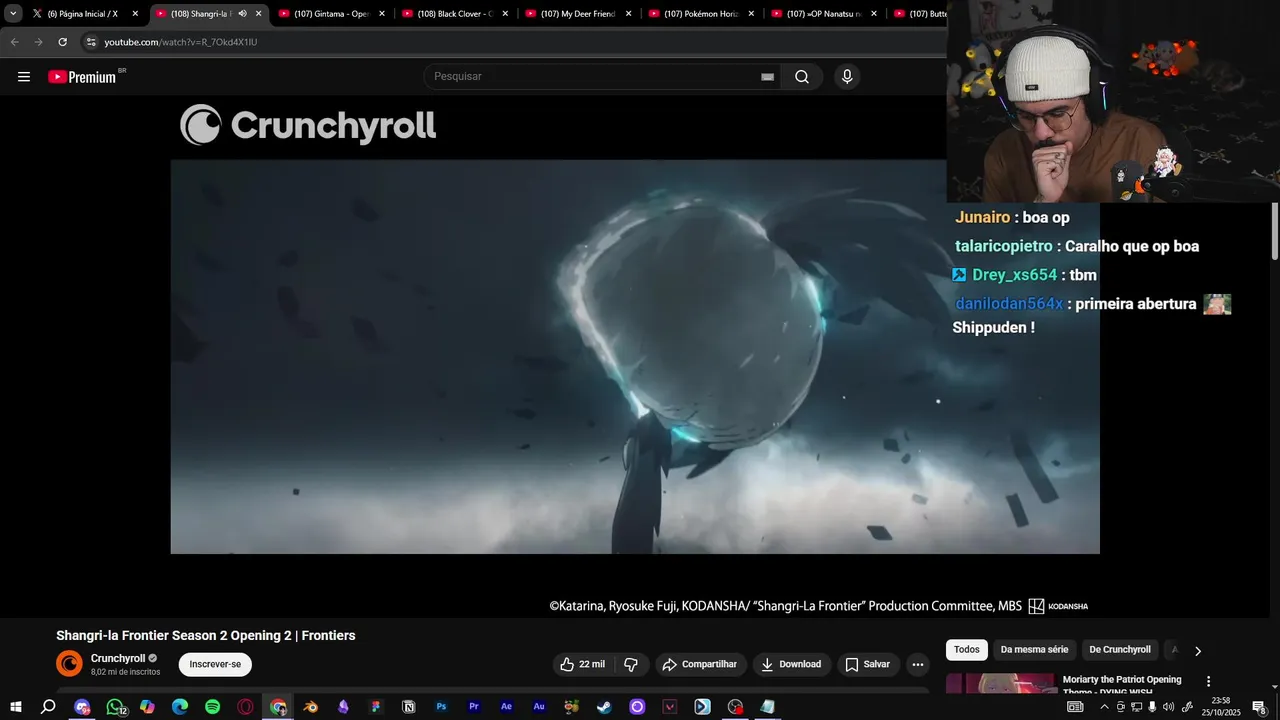1280x720 pixels.
Task: Open Opera browser from the taskbar
Action: point(245,707)
